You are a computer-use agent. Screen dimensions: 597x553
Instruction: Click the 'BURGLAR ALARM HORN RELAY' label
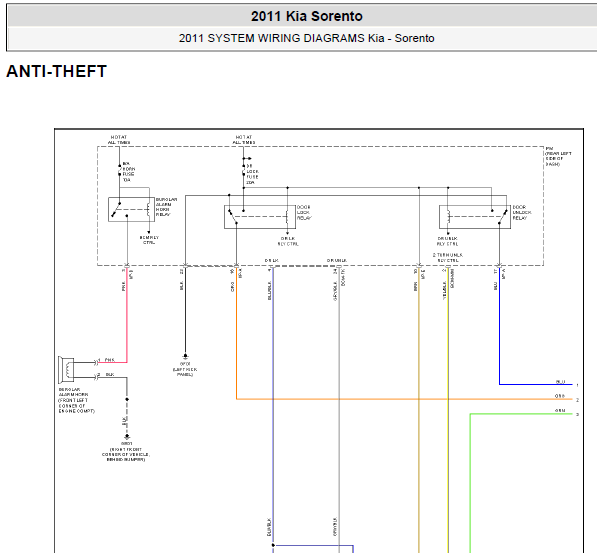tap(166, 207)
